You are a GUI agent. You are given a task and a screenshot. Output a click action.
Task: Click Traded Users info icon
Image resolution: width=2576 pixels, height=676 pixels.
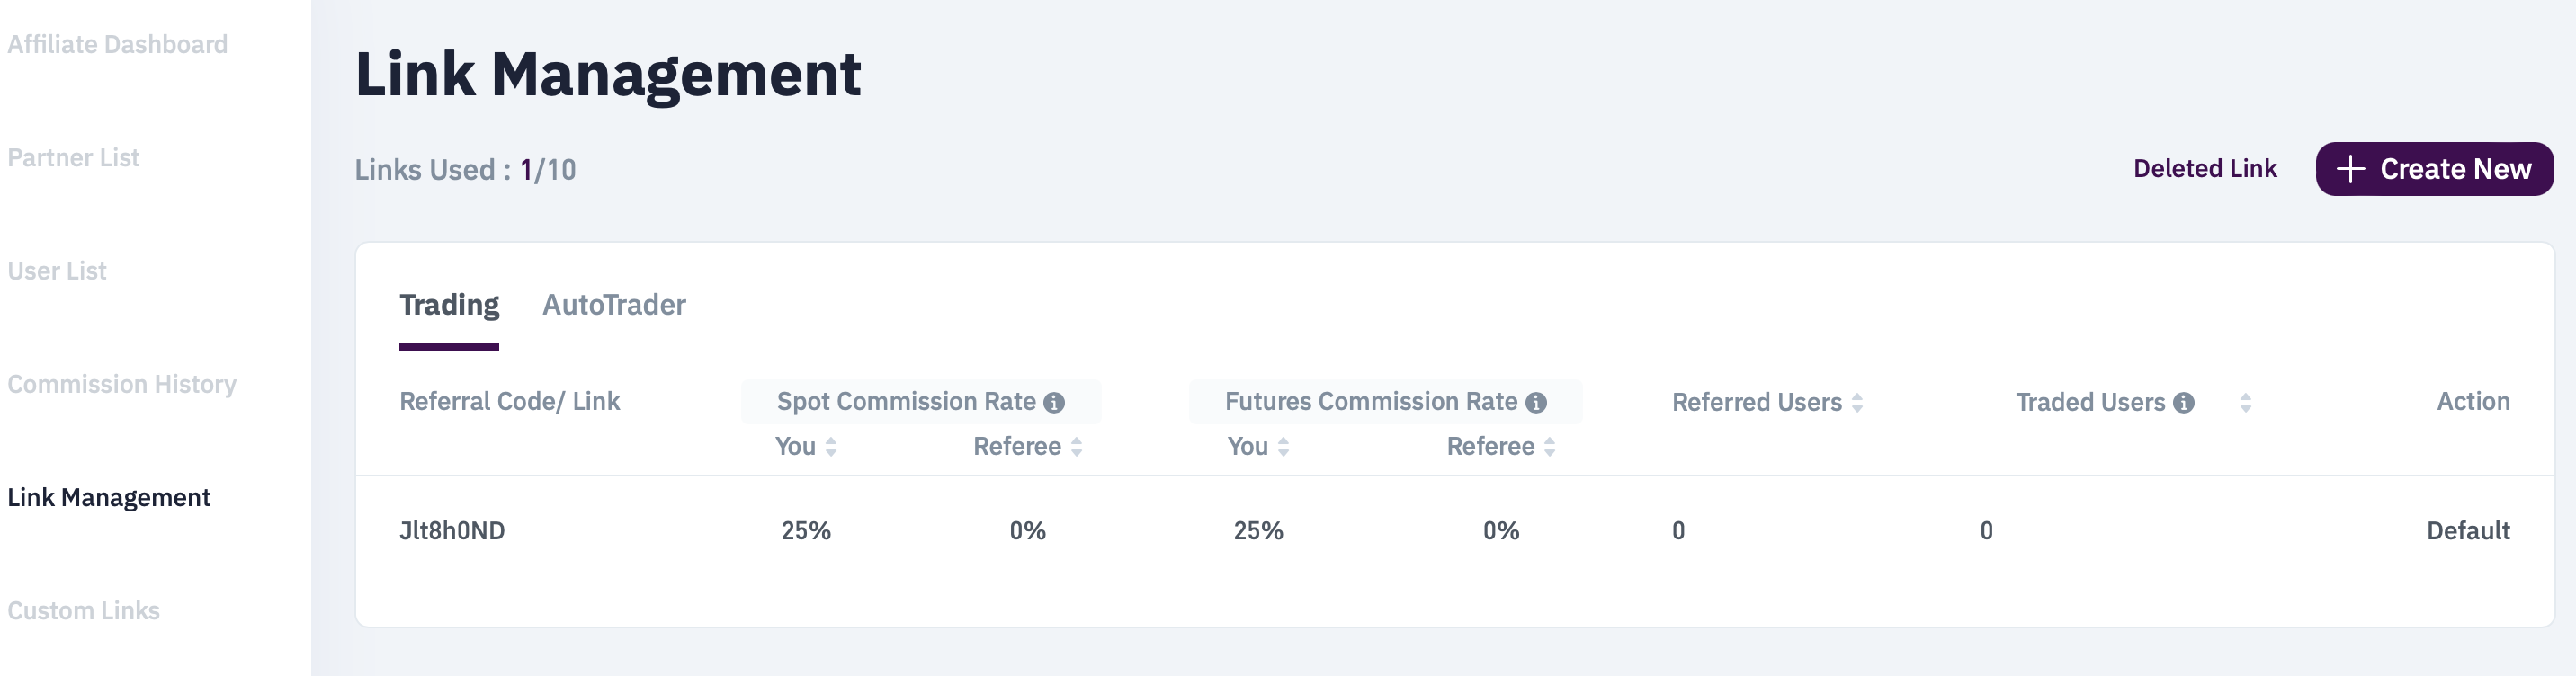[x=2184, y=402]
